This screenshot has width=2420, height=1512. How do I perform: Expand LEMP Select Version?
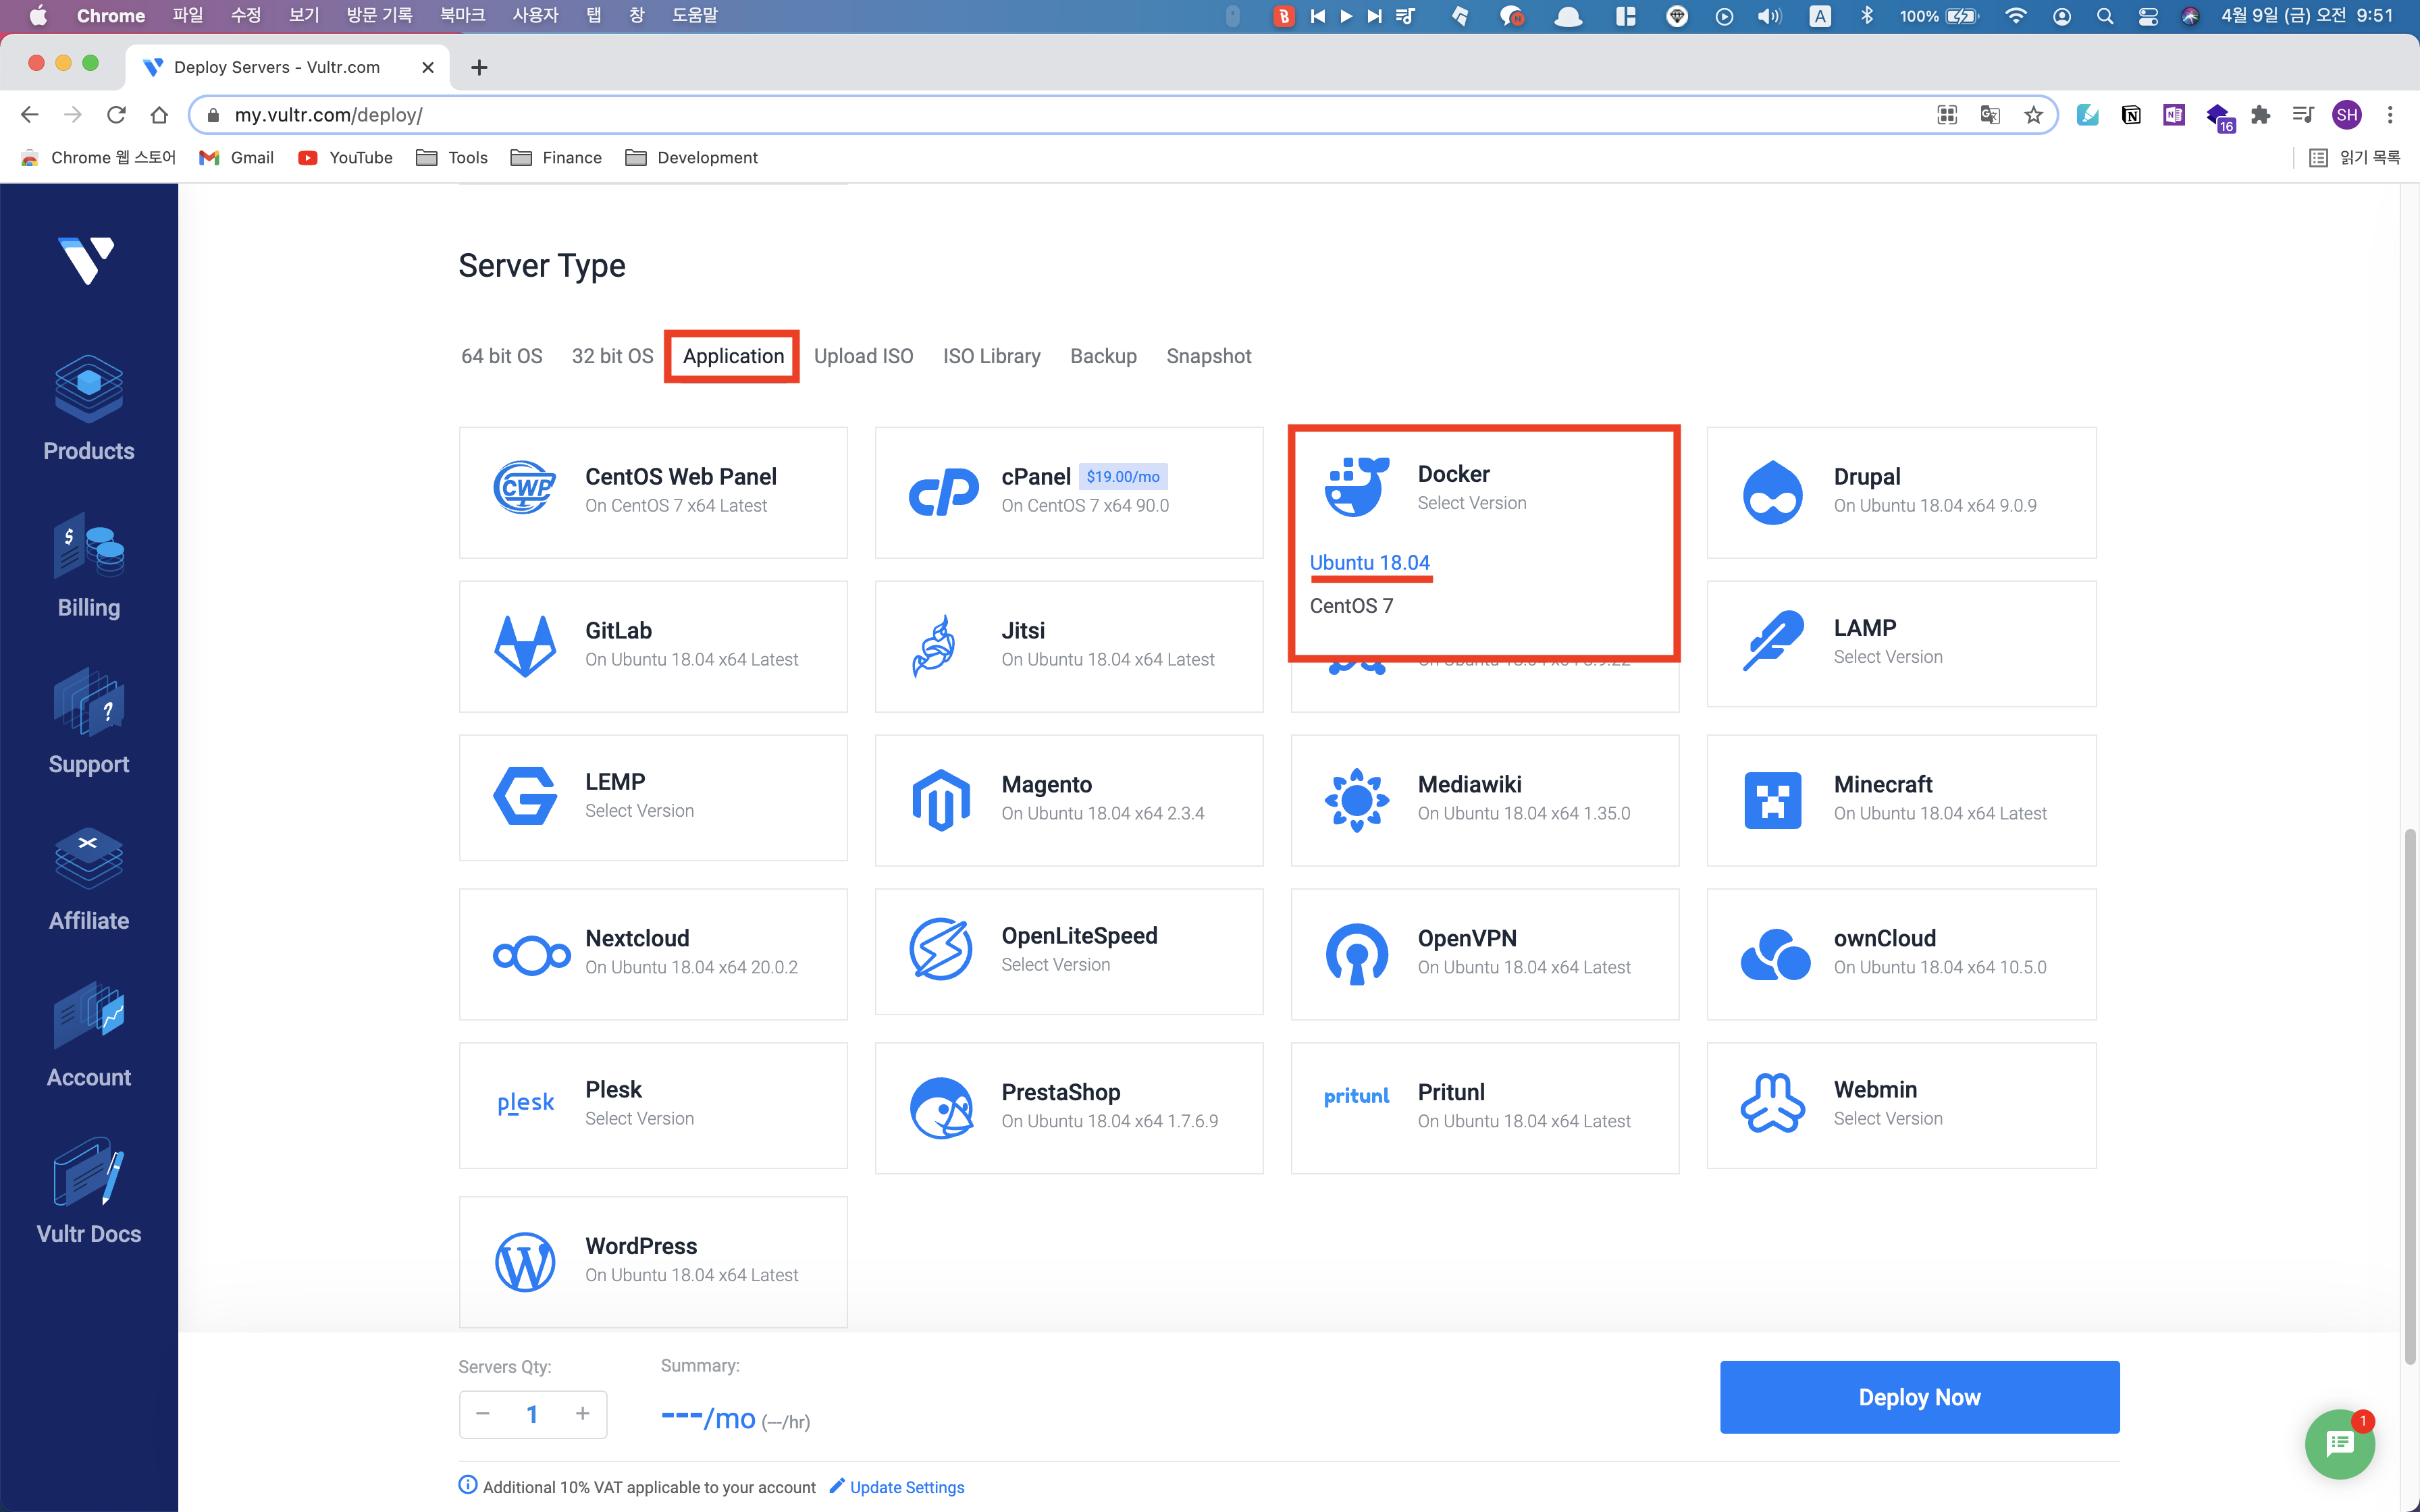point(639,811)
